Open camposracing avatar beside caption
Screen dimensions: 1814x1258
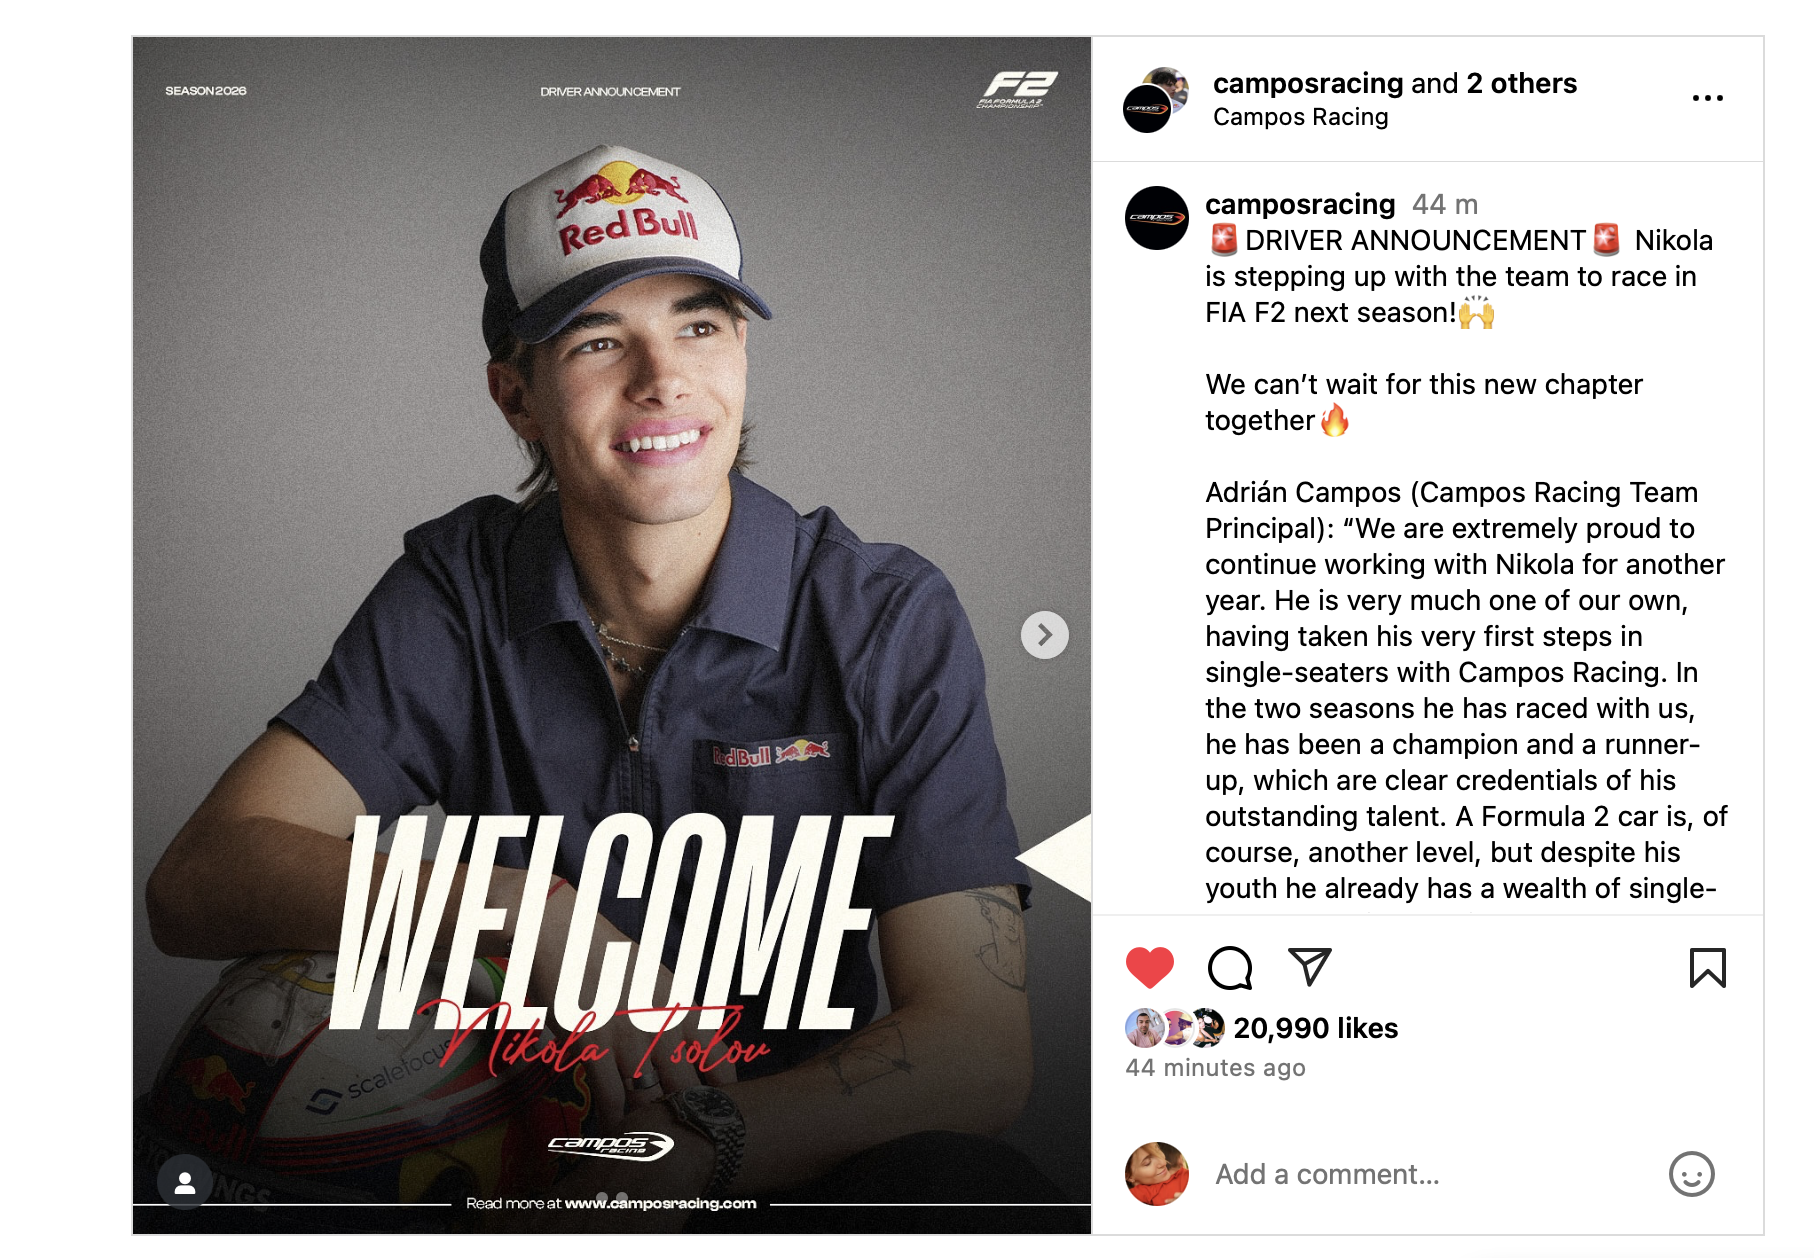tap(1156, 217)
